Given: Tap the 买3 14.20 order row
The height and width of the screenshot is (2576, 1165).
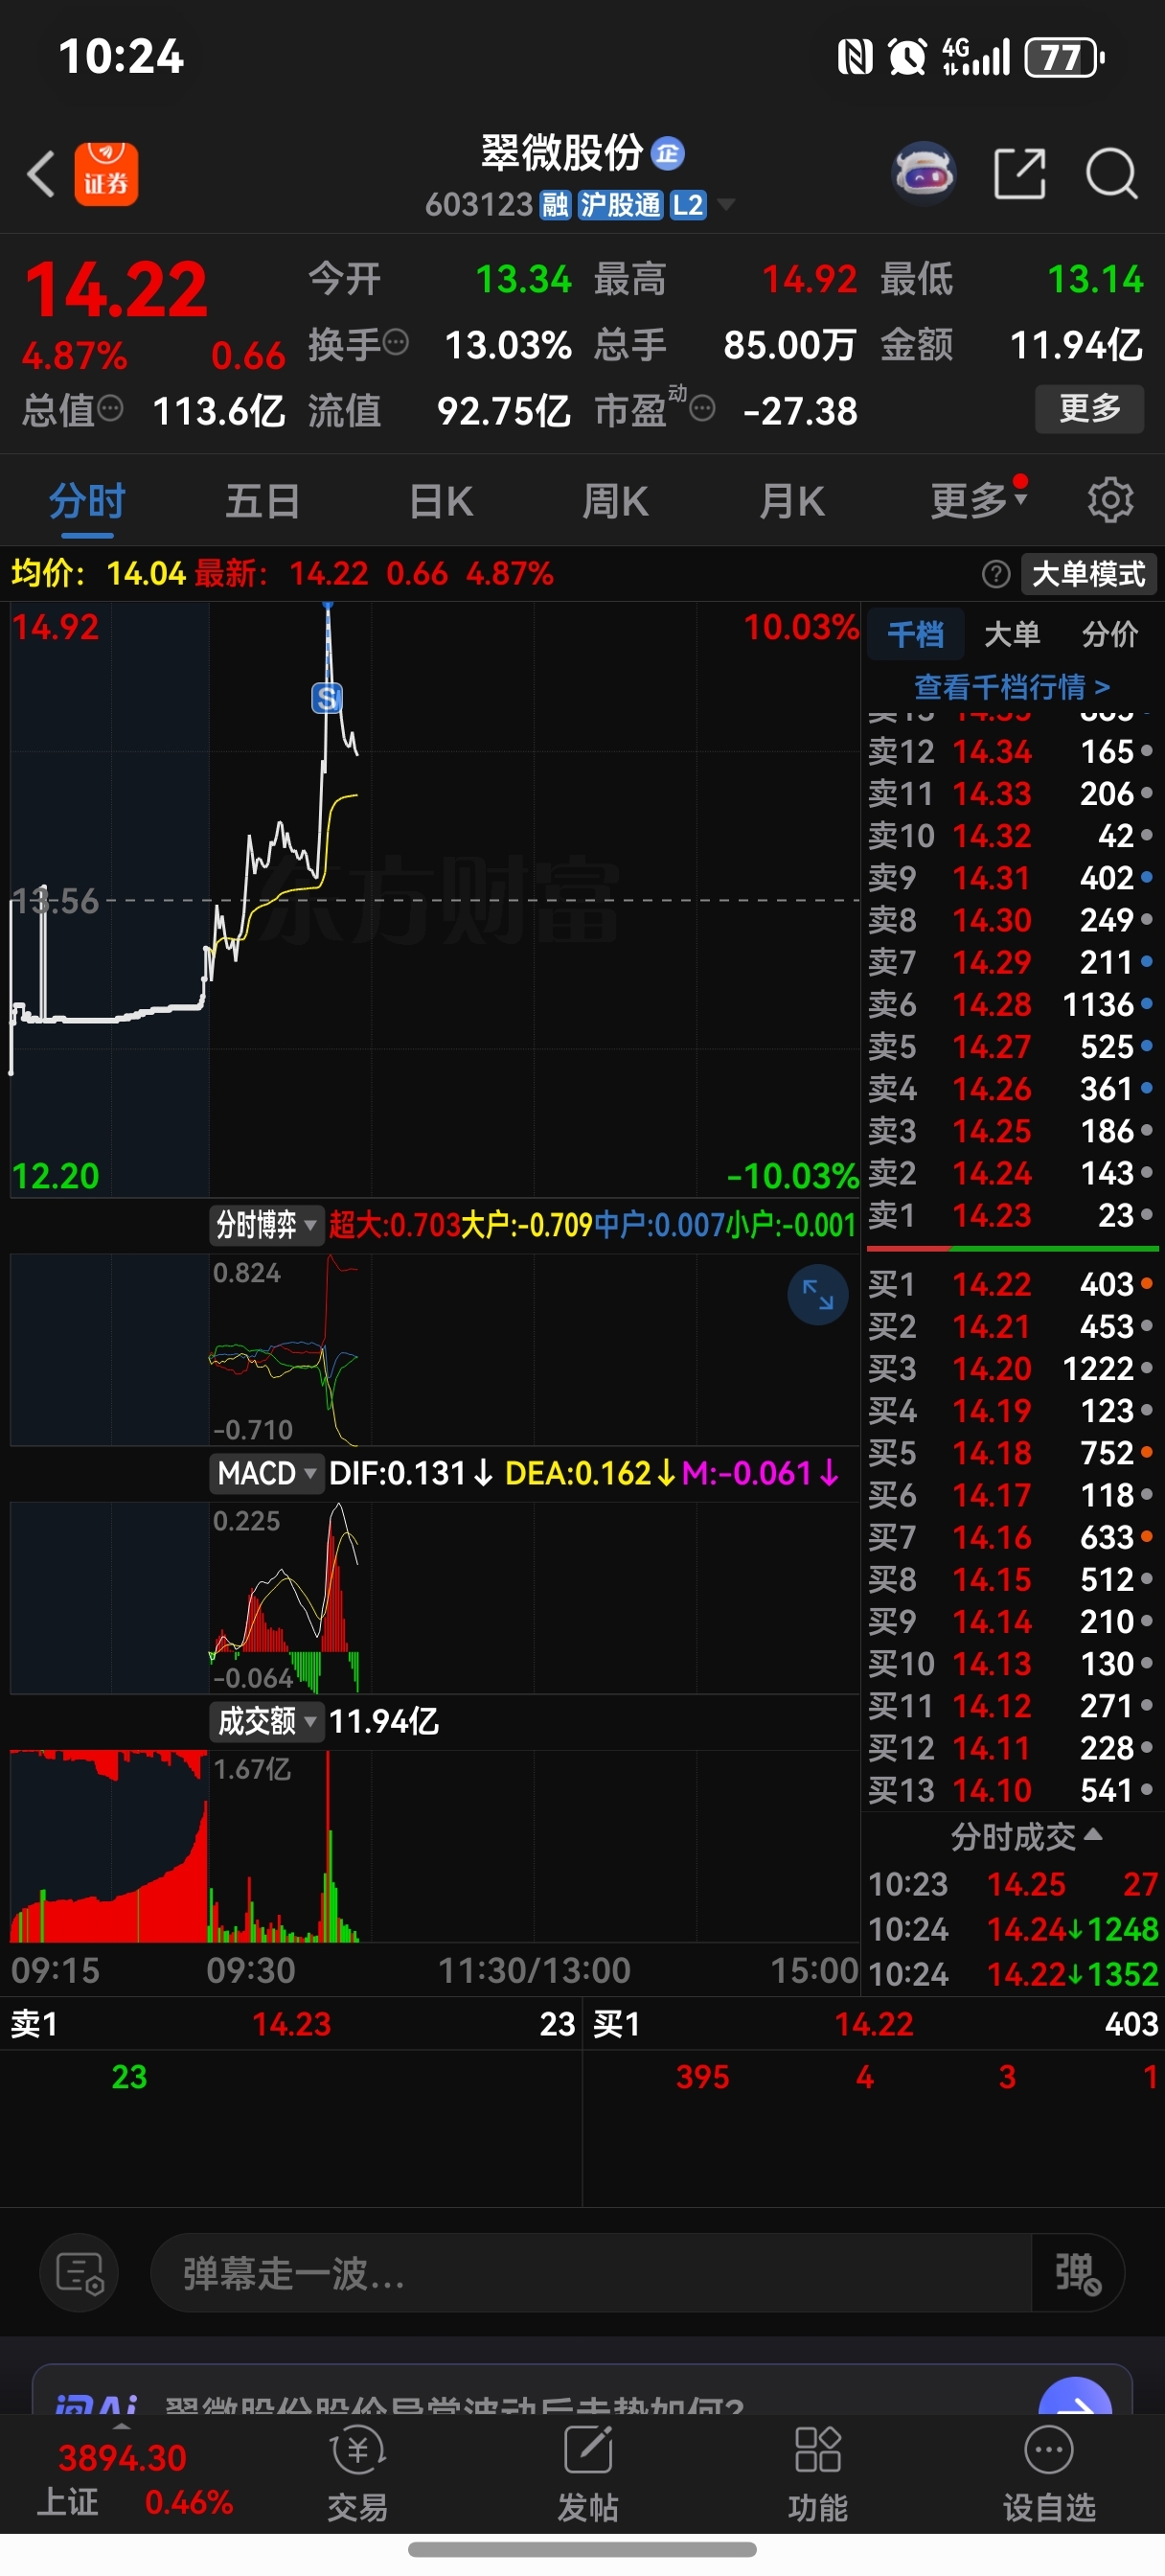Looking at the screenshot, I should [x=1011, y=1368].
